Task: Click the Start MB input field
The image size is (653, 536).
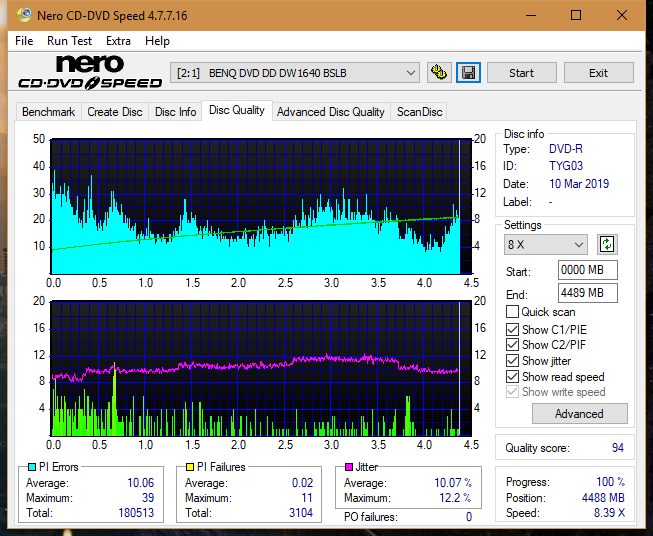Action: pos(587,270)
